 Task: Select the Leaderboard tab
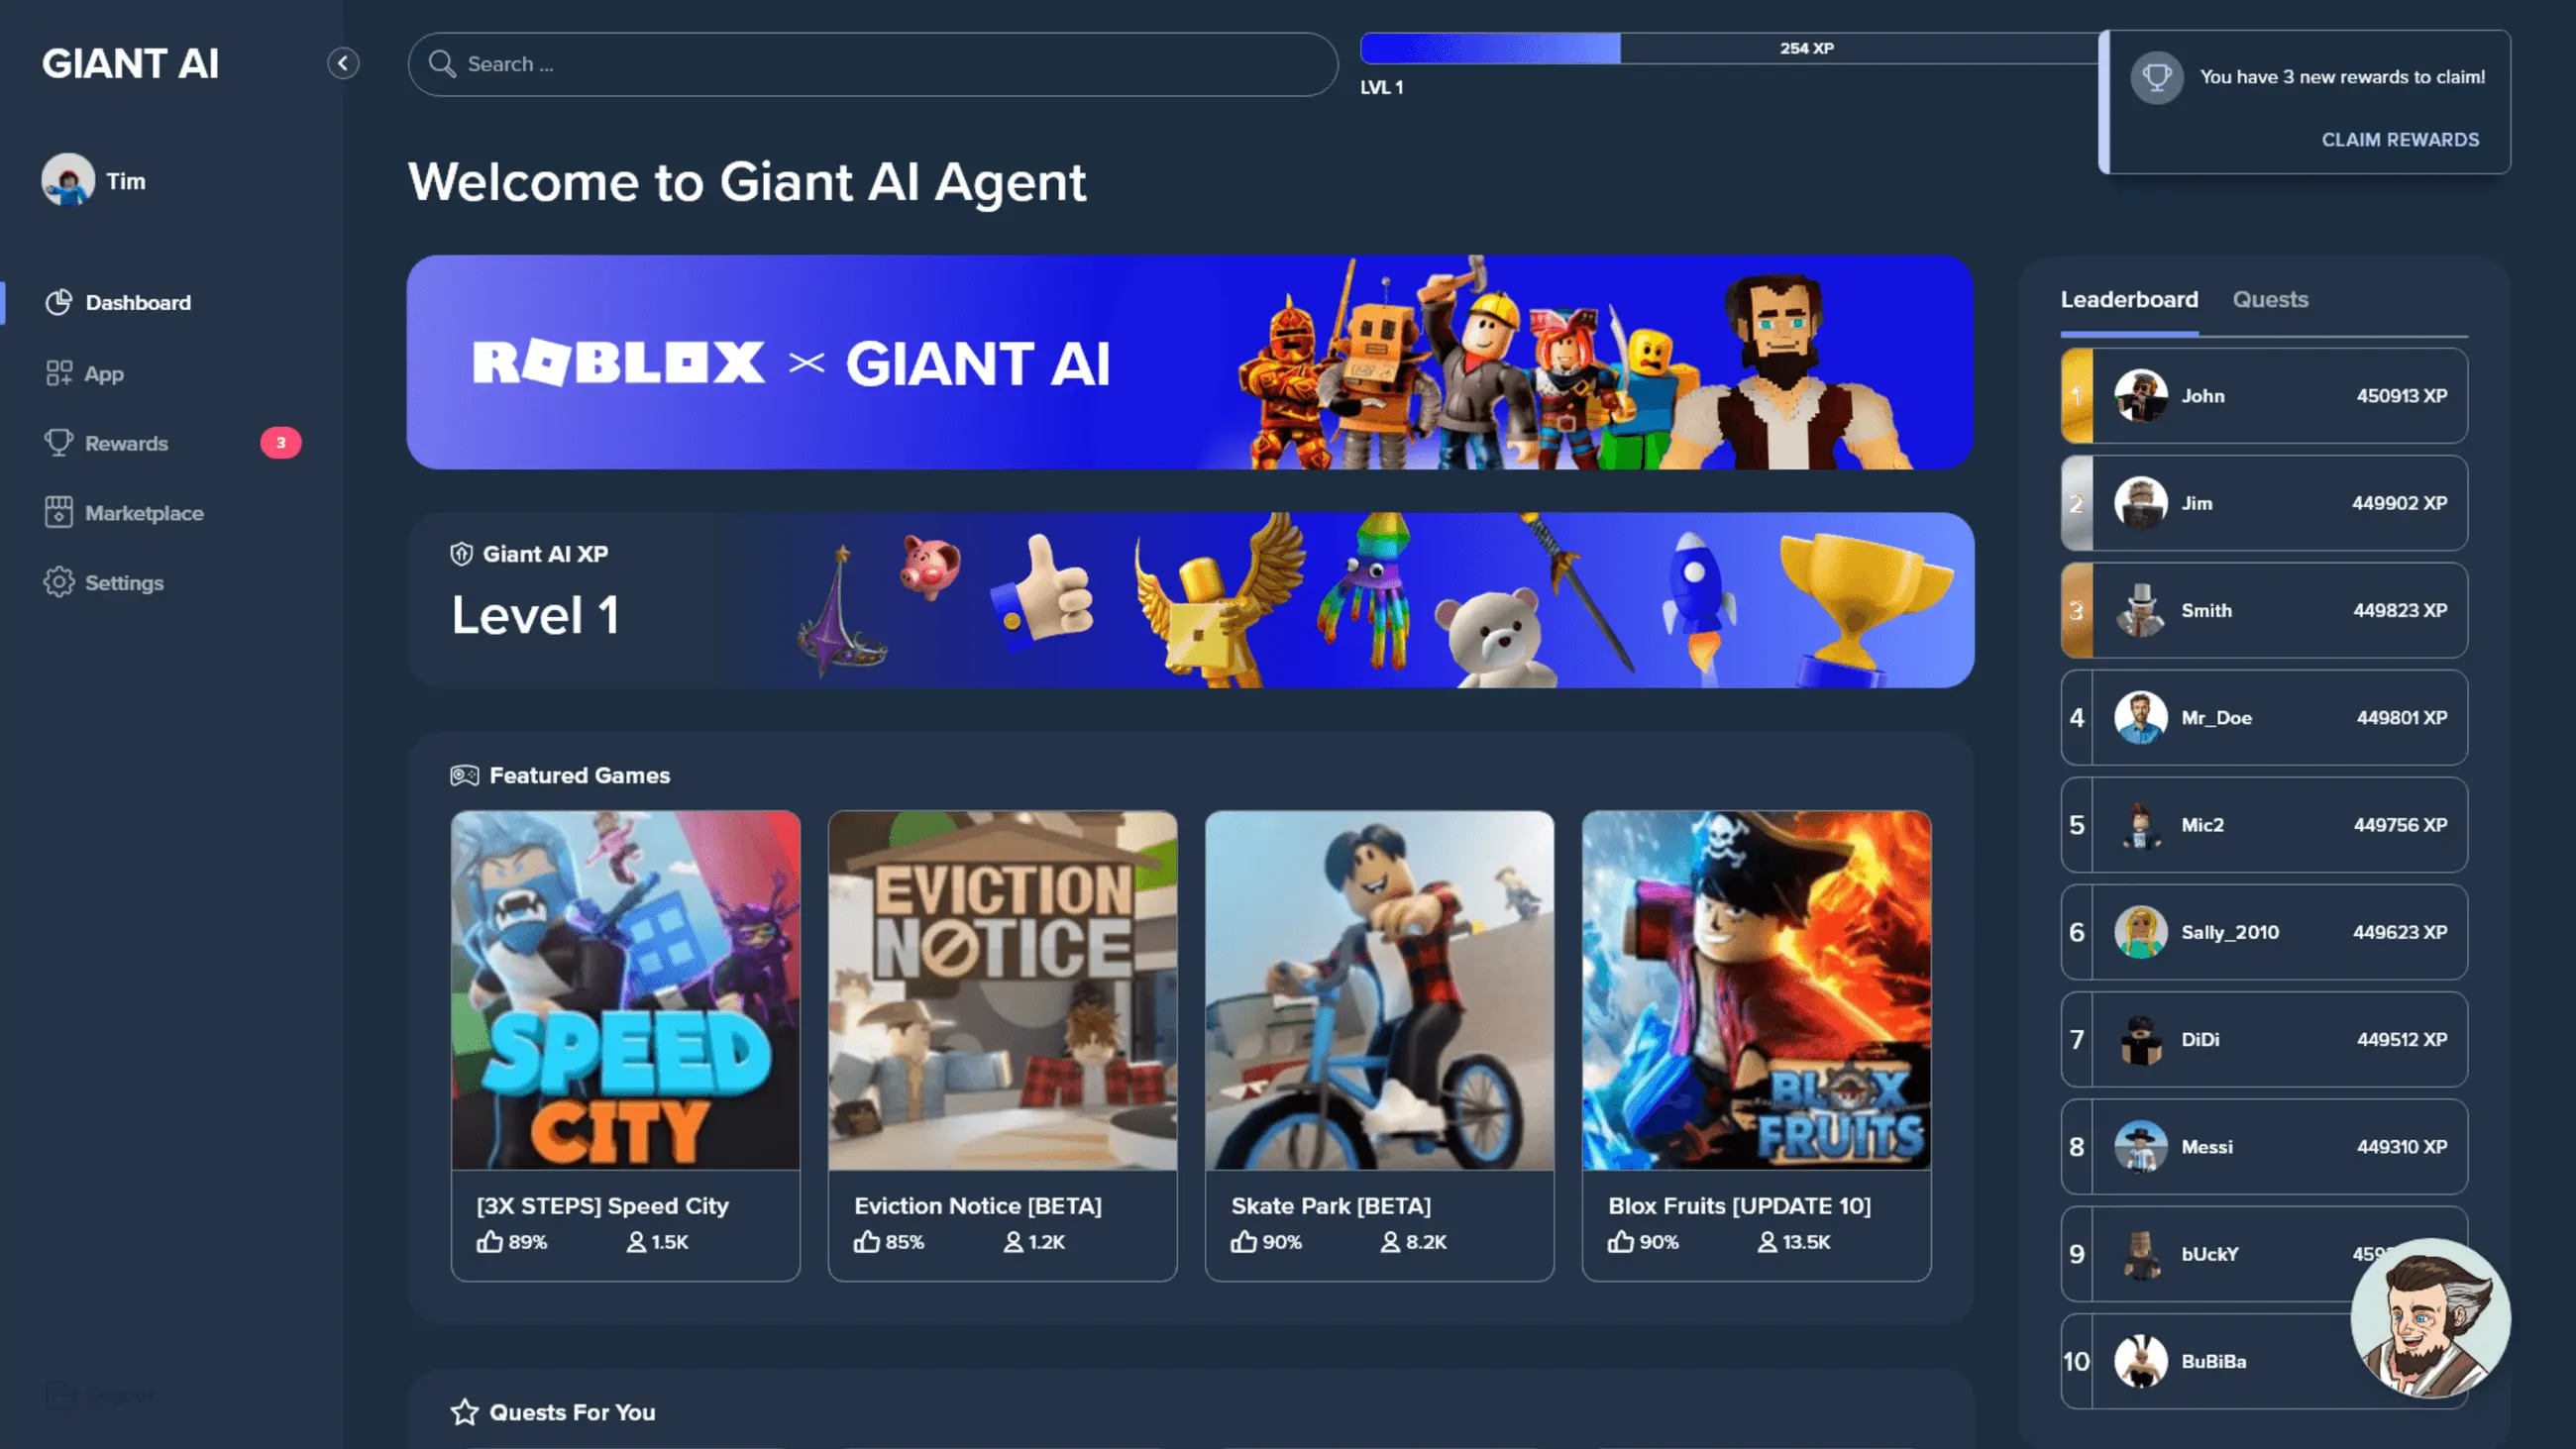point(2129,299)
